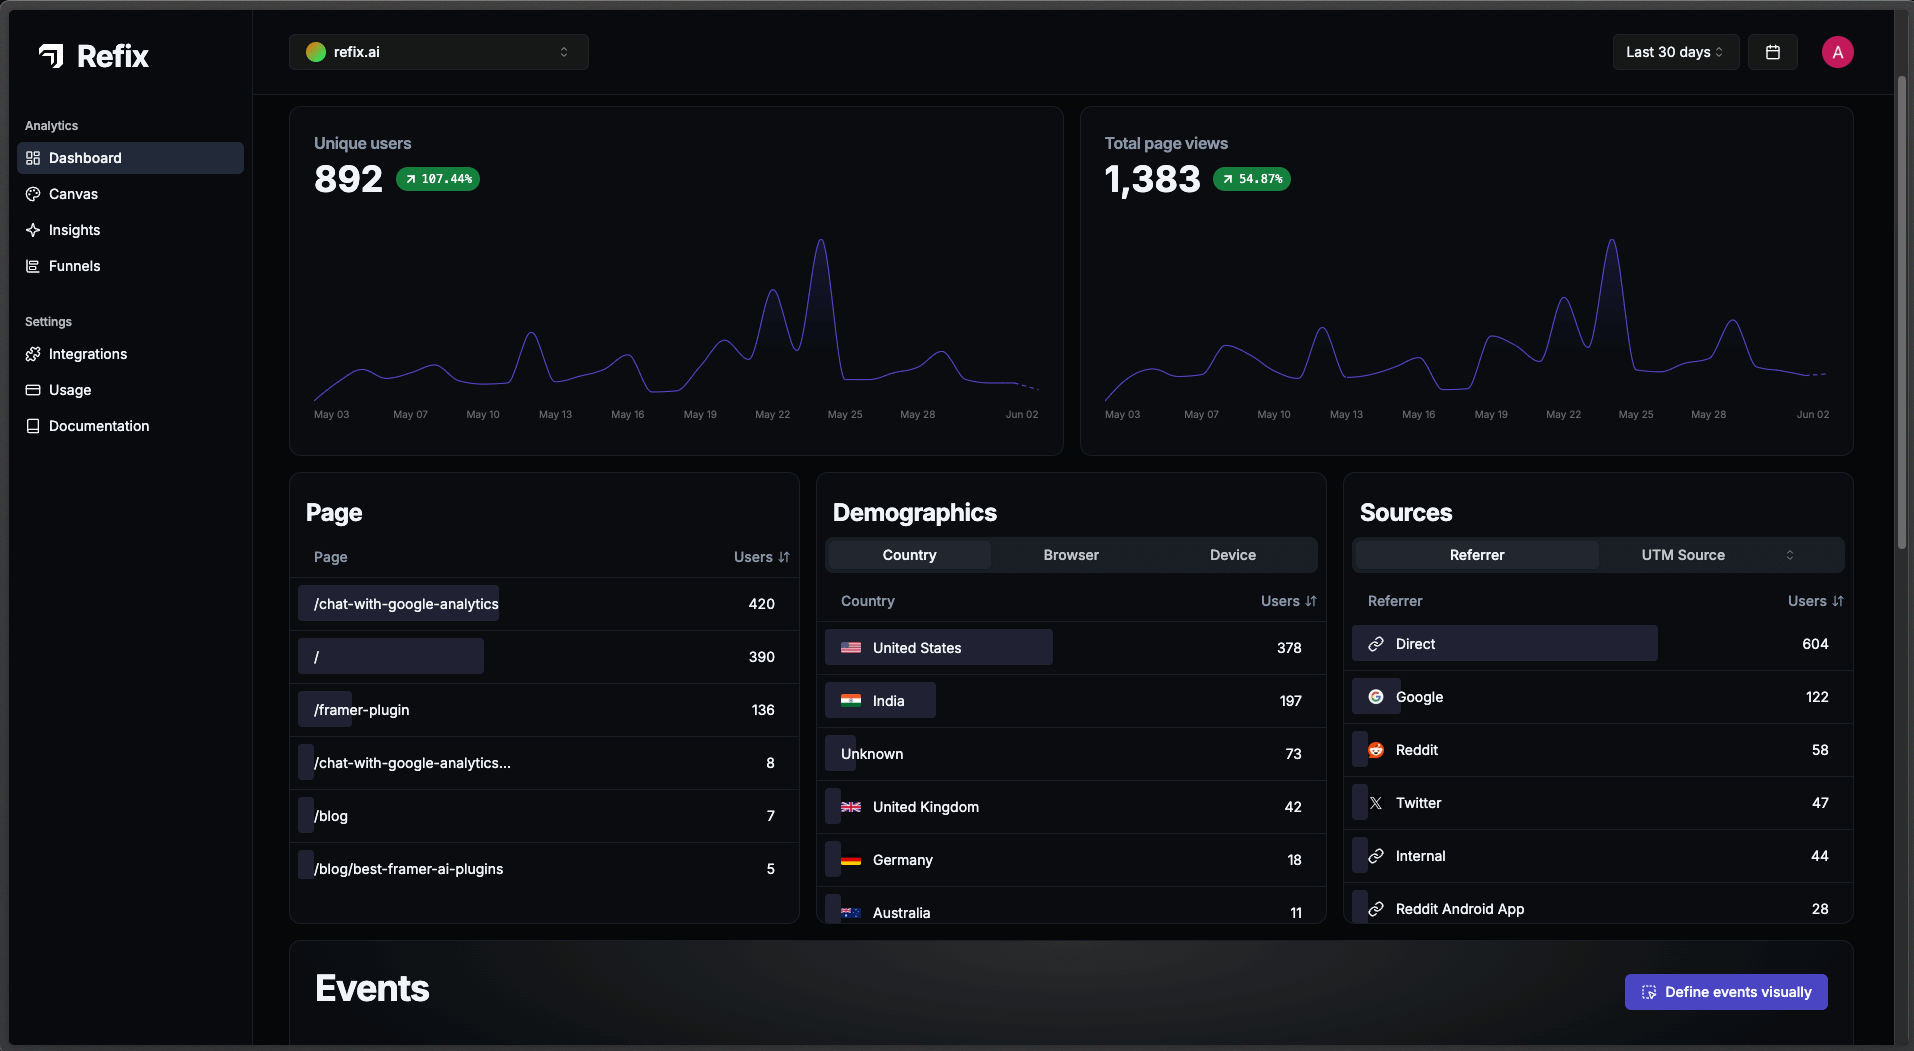The image size is (1914, 1051).
Task: Click the Google referrer icon
Action: pyautogui.click(x=1376, y=697)
